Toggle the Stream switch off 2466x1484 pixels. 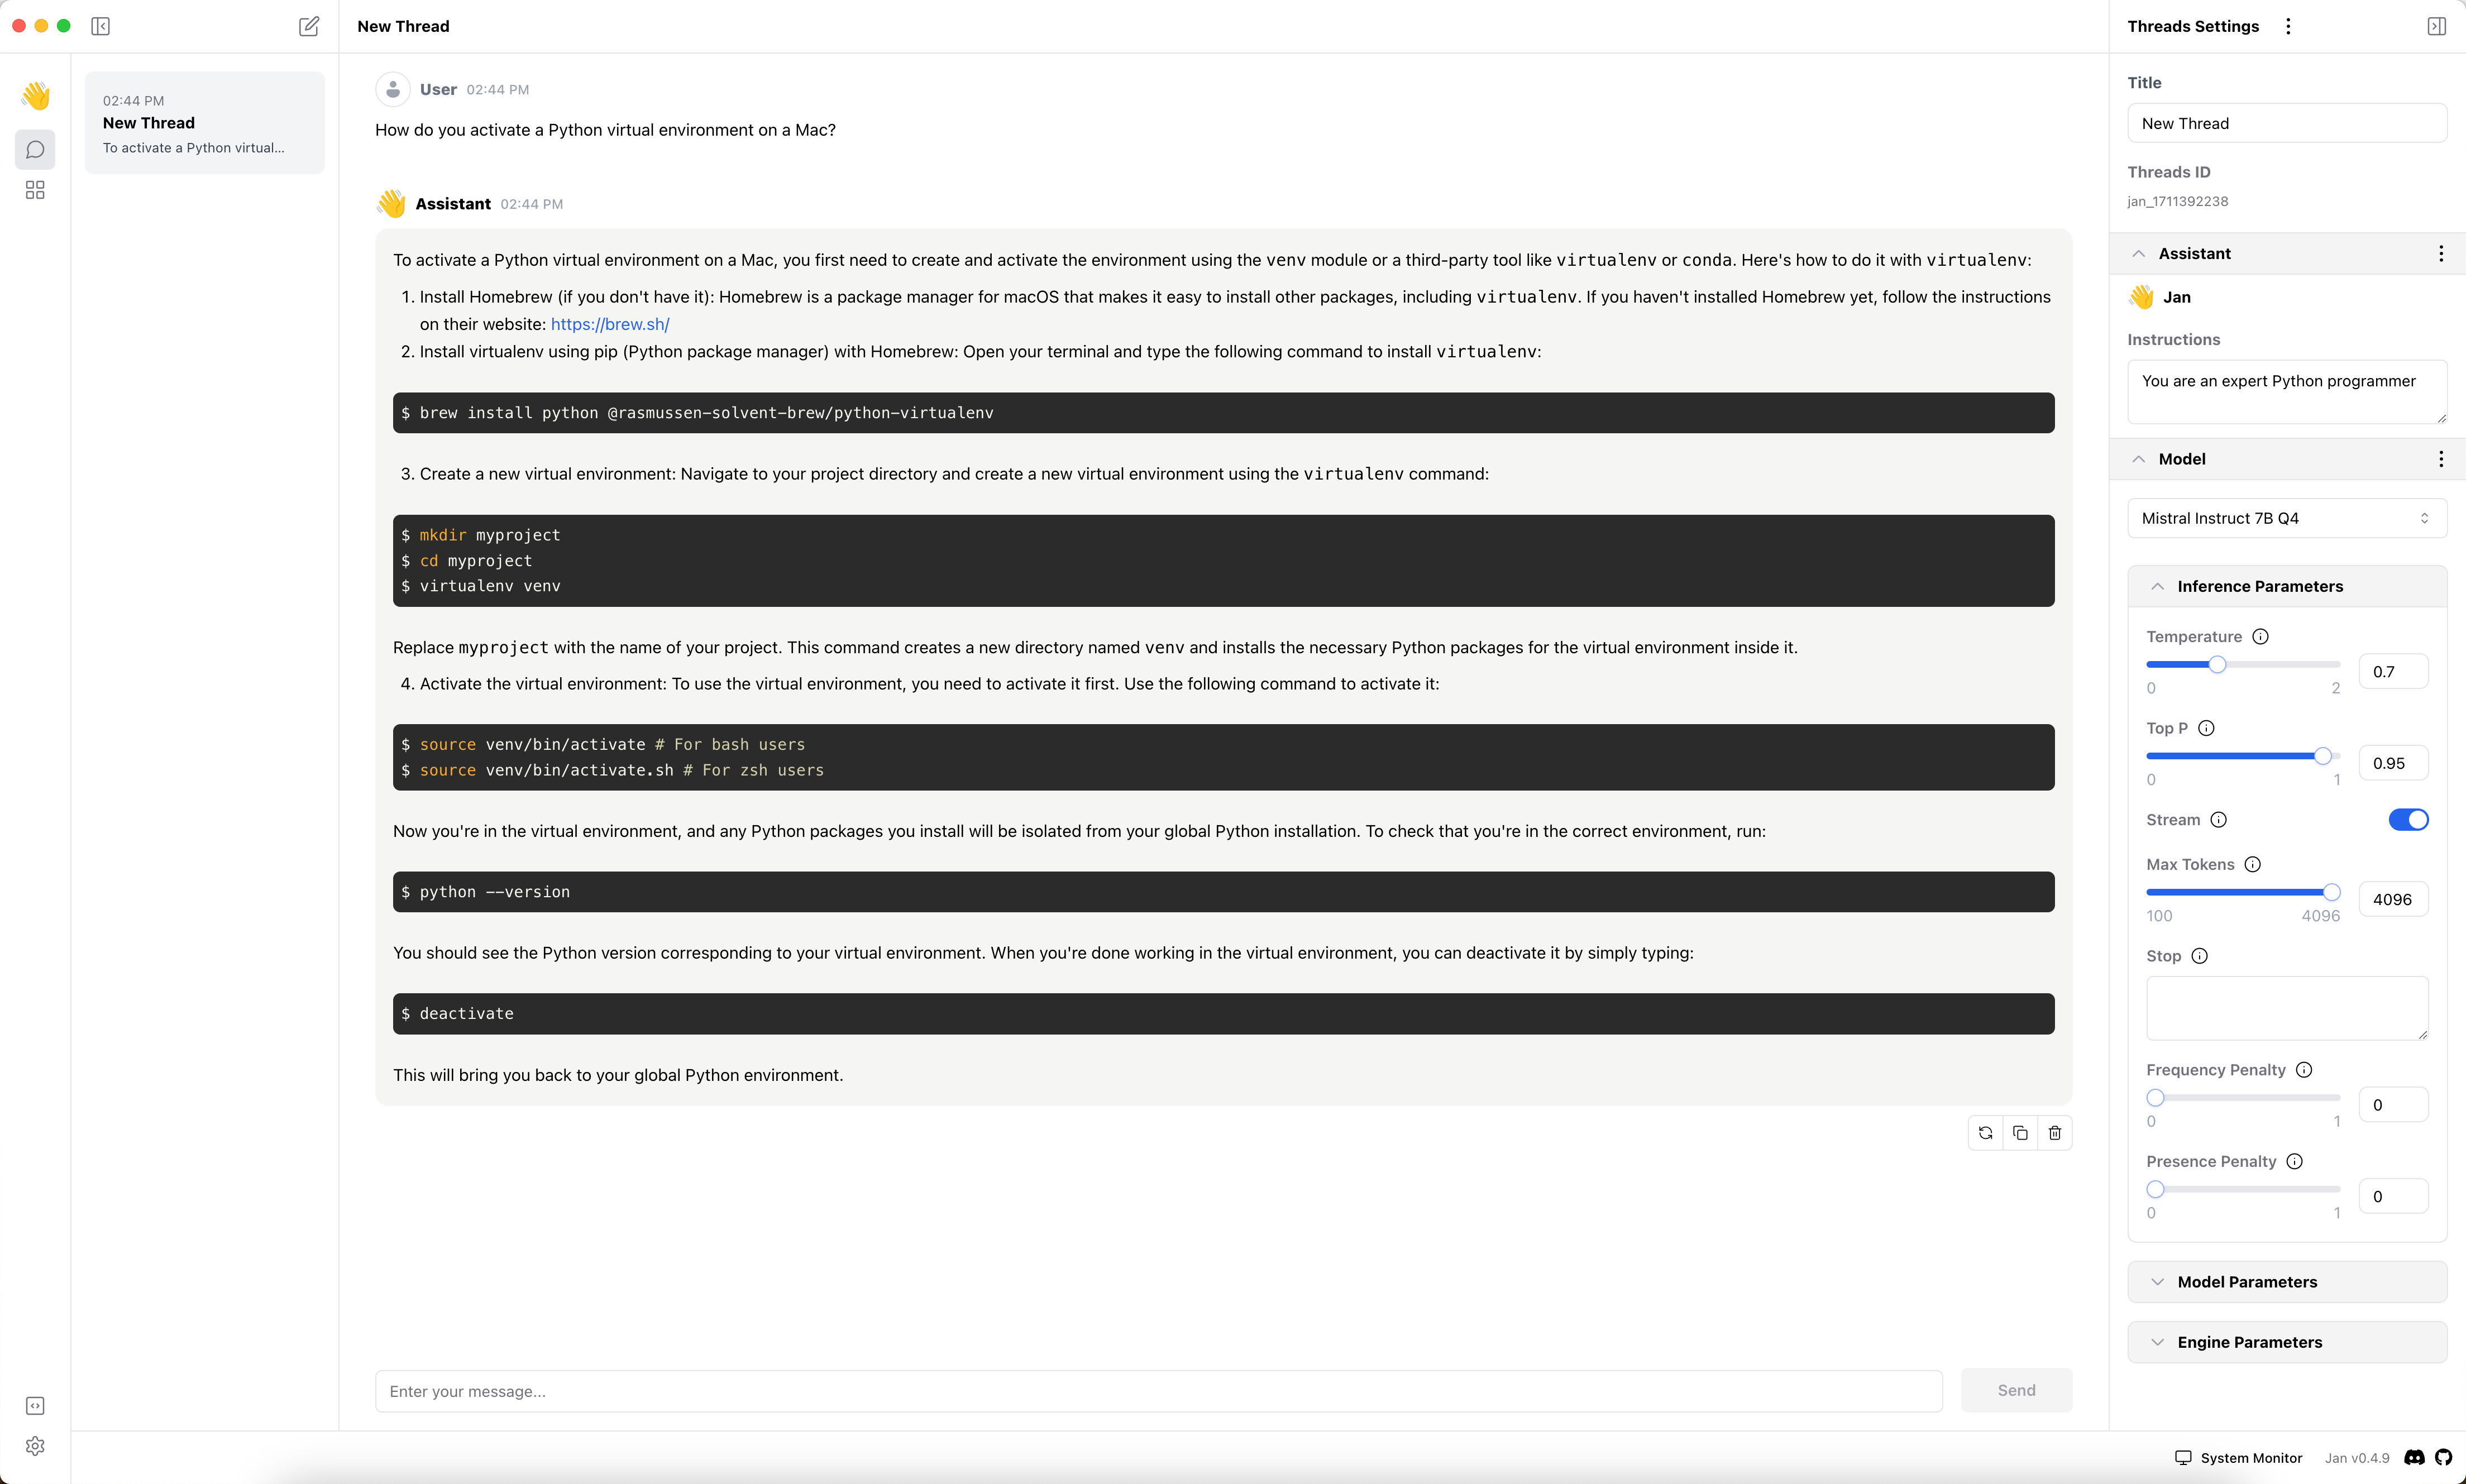click(2408, 820)
